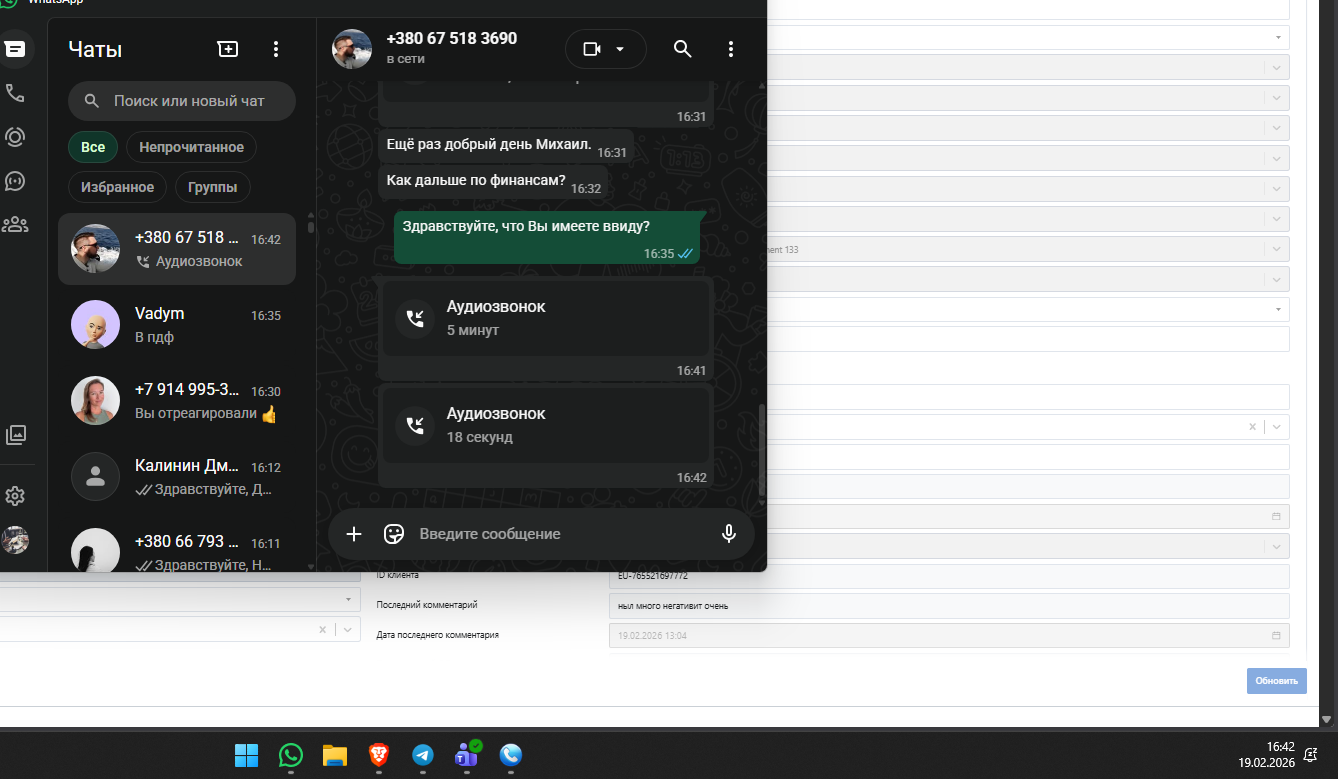Select the Все chat filter
Screen dimensions: 1338x779
[x=93, y=147]
